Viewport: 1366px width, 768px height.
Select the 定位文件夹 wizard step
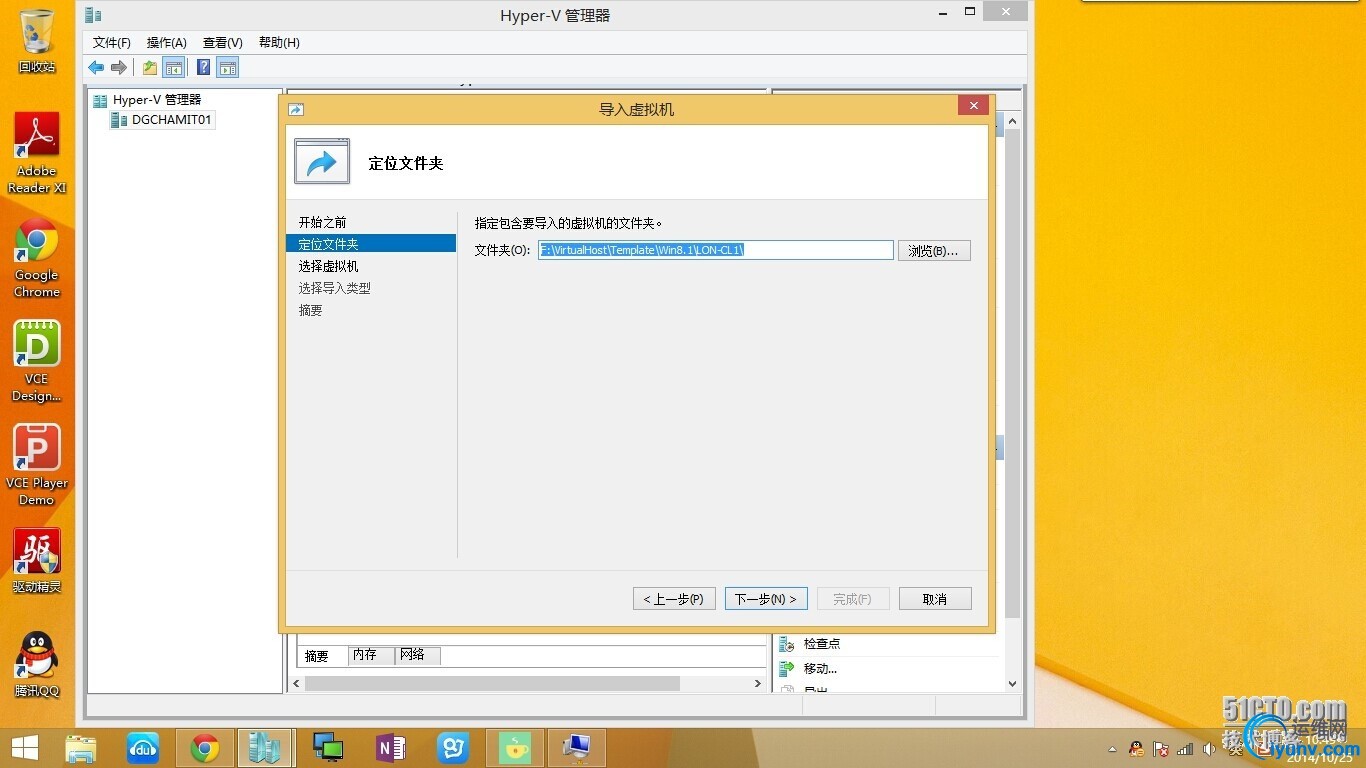371,244
